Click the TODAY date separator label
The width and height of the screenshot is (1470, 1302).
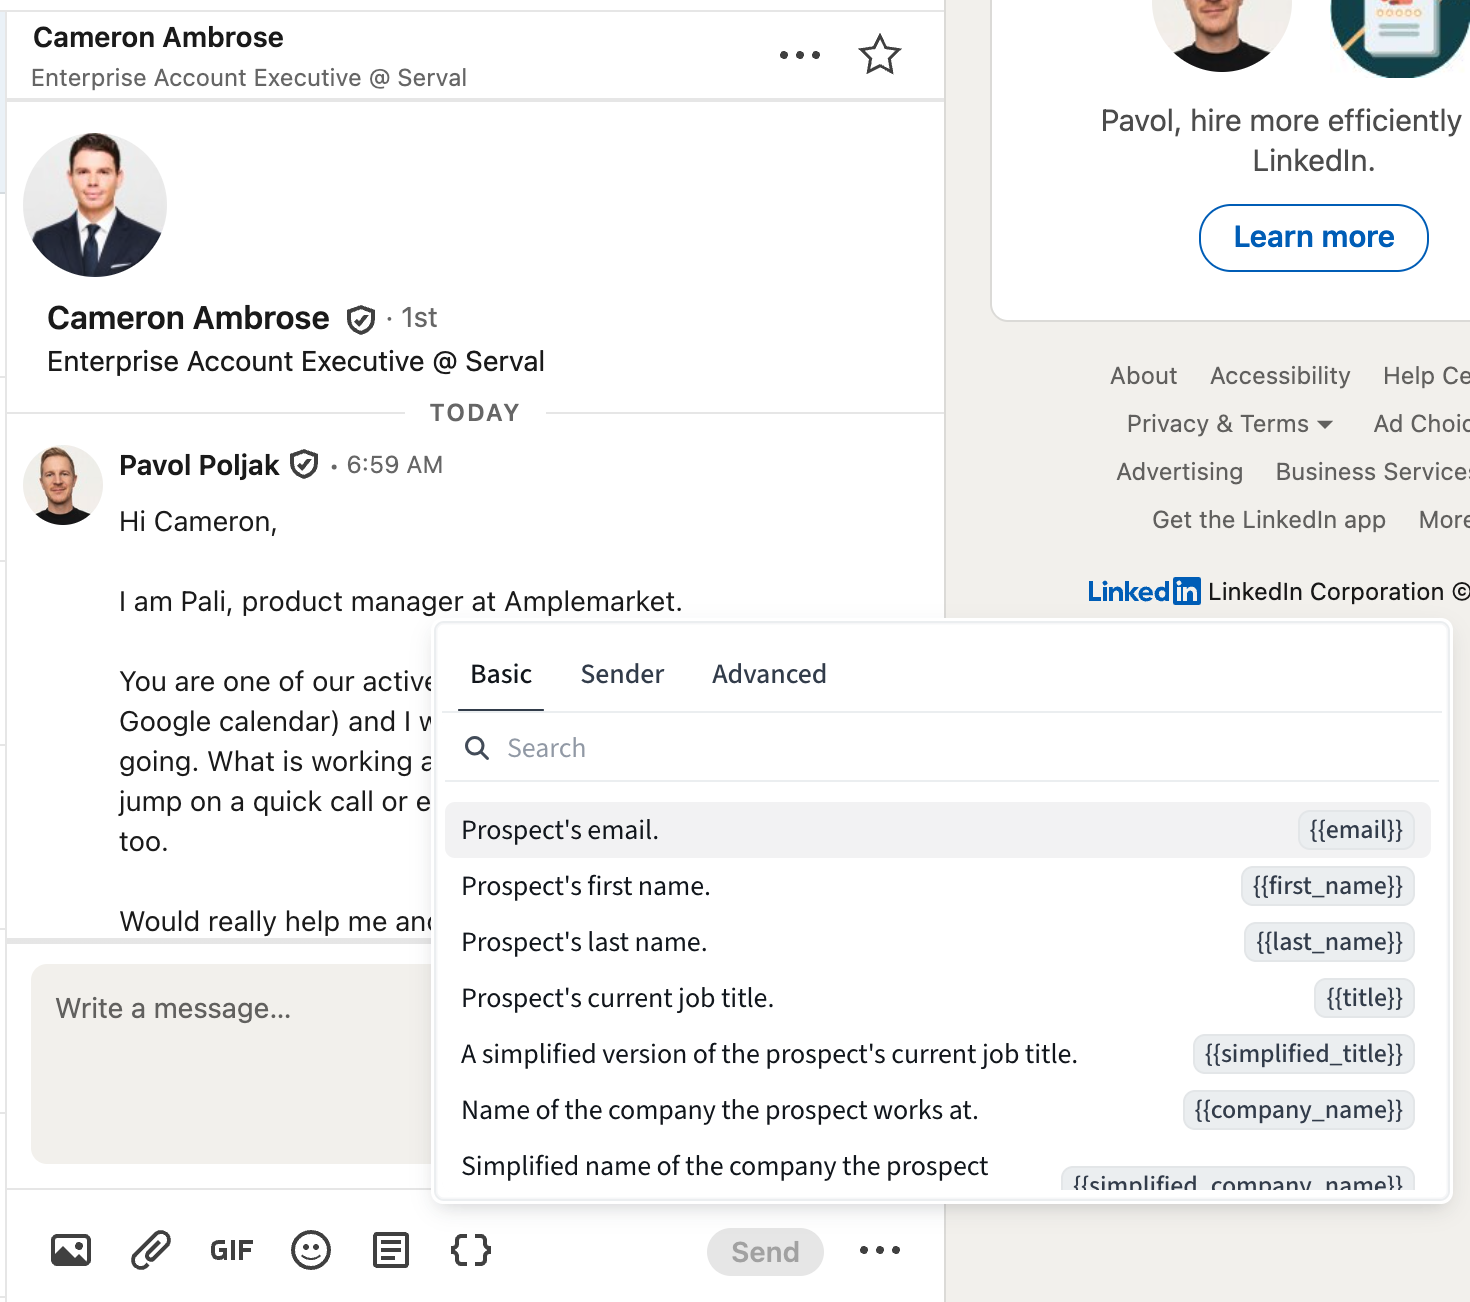tap(475, 413)
